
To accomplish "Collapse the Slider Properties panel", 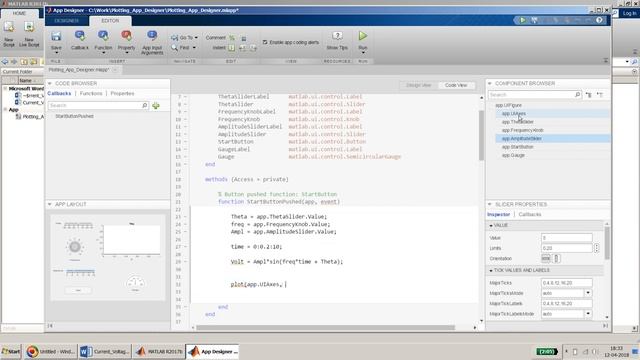I will click(490, 204).
